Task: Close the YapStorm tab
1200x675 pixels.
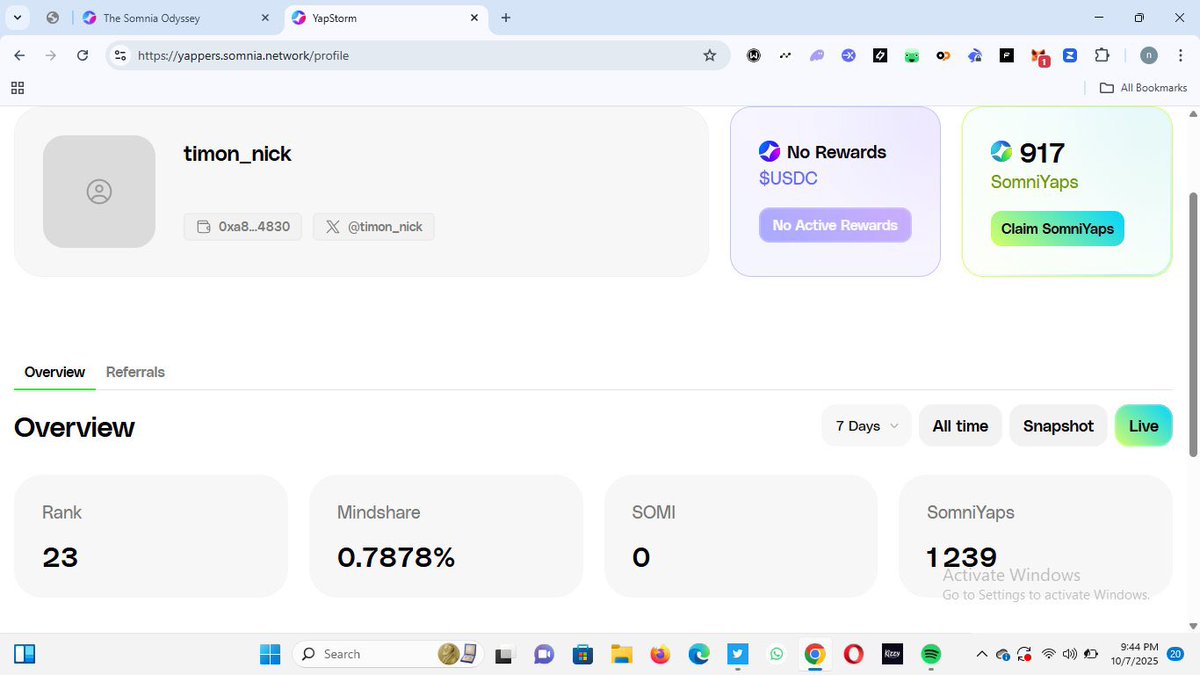Action: pyautogui.click(x=475, y=18)
